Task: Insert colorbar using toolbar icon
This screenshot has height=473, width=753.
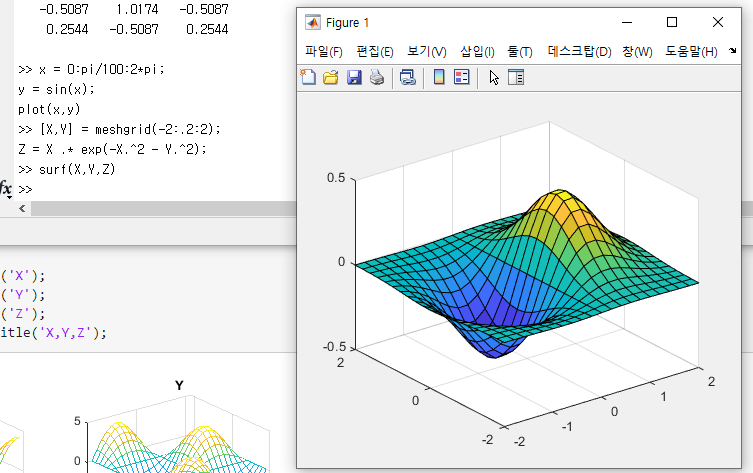Action: [x=439, y=77]
